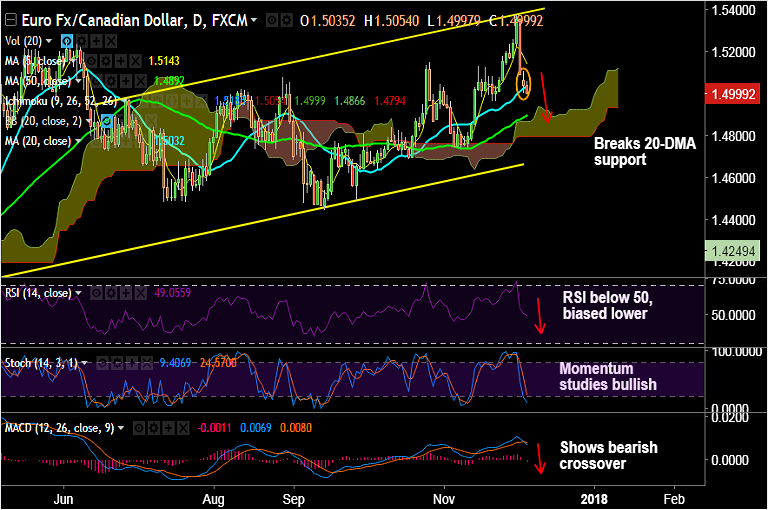Remove the RSI indicator with X

click(x=141, y=293)
